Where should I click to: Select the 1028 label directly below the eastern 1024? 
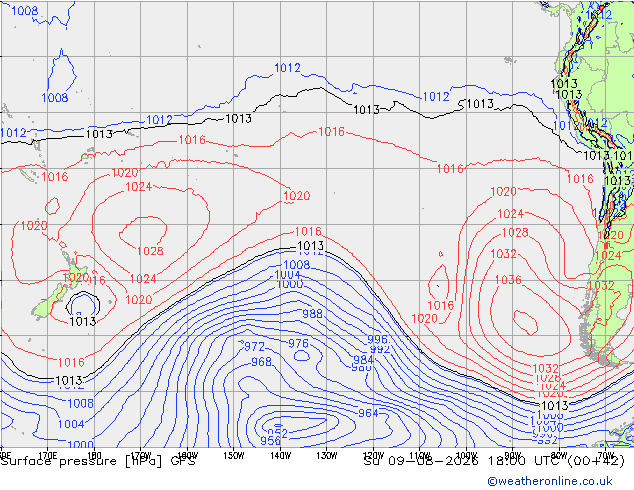point(515,233)
